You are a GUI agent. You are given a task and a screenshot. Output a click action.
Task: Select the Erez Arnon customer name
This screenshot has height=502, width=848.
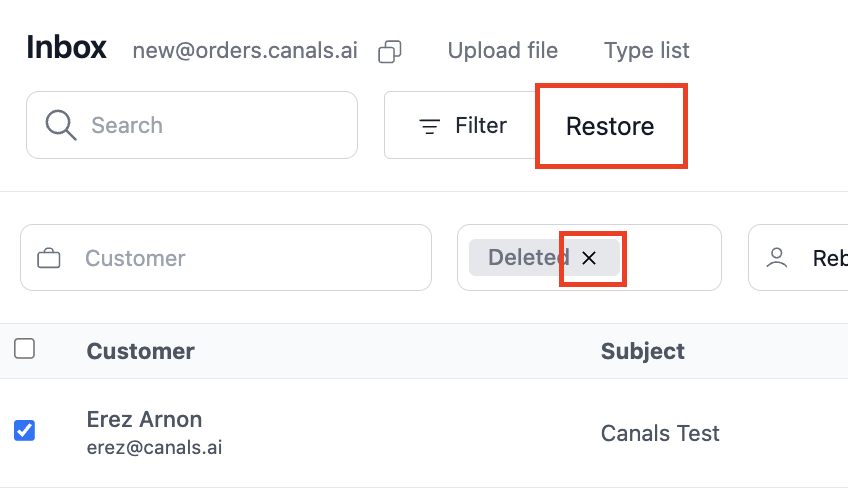[144, 419]
